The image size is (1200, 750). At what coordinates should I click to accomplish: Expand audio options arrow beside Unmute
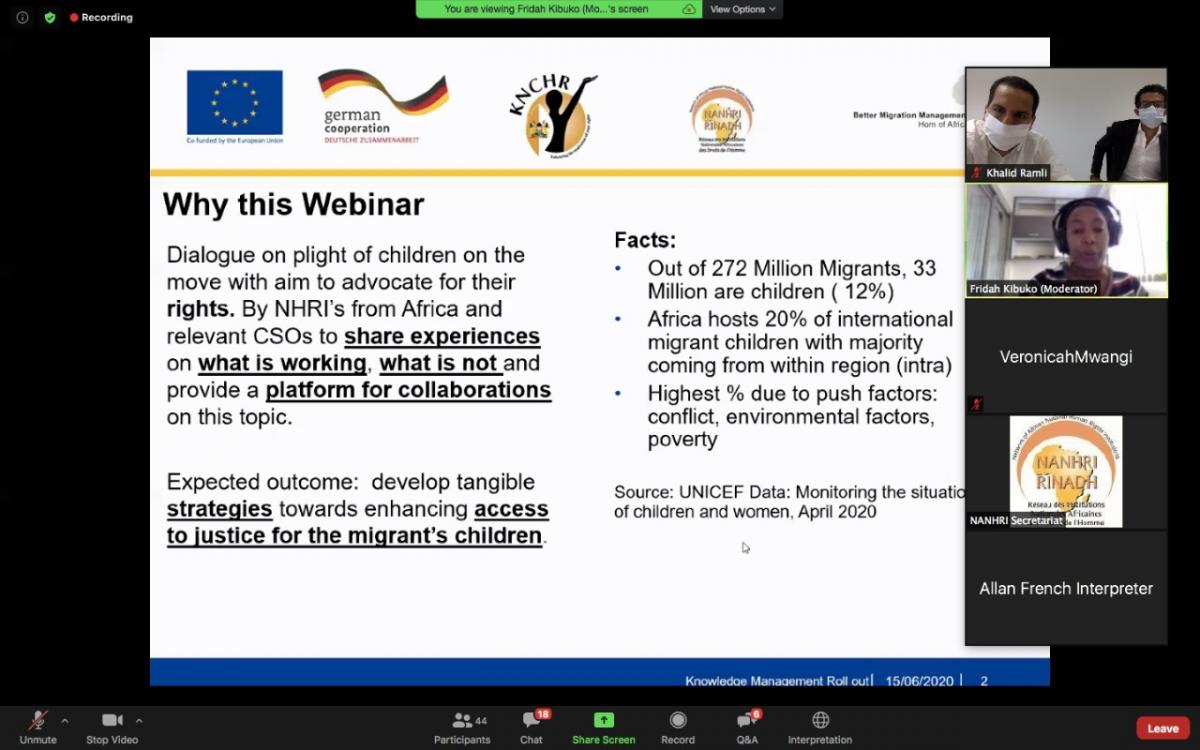pyautogui.click(x=65, y=720)
